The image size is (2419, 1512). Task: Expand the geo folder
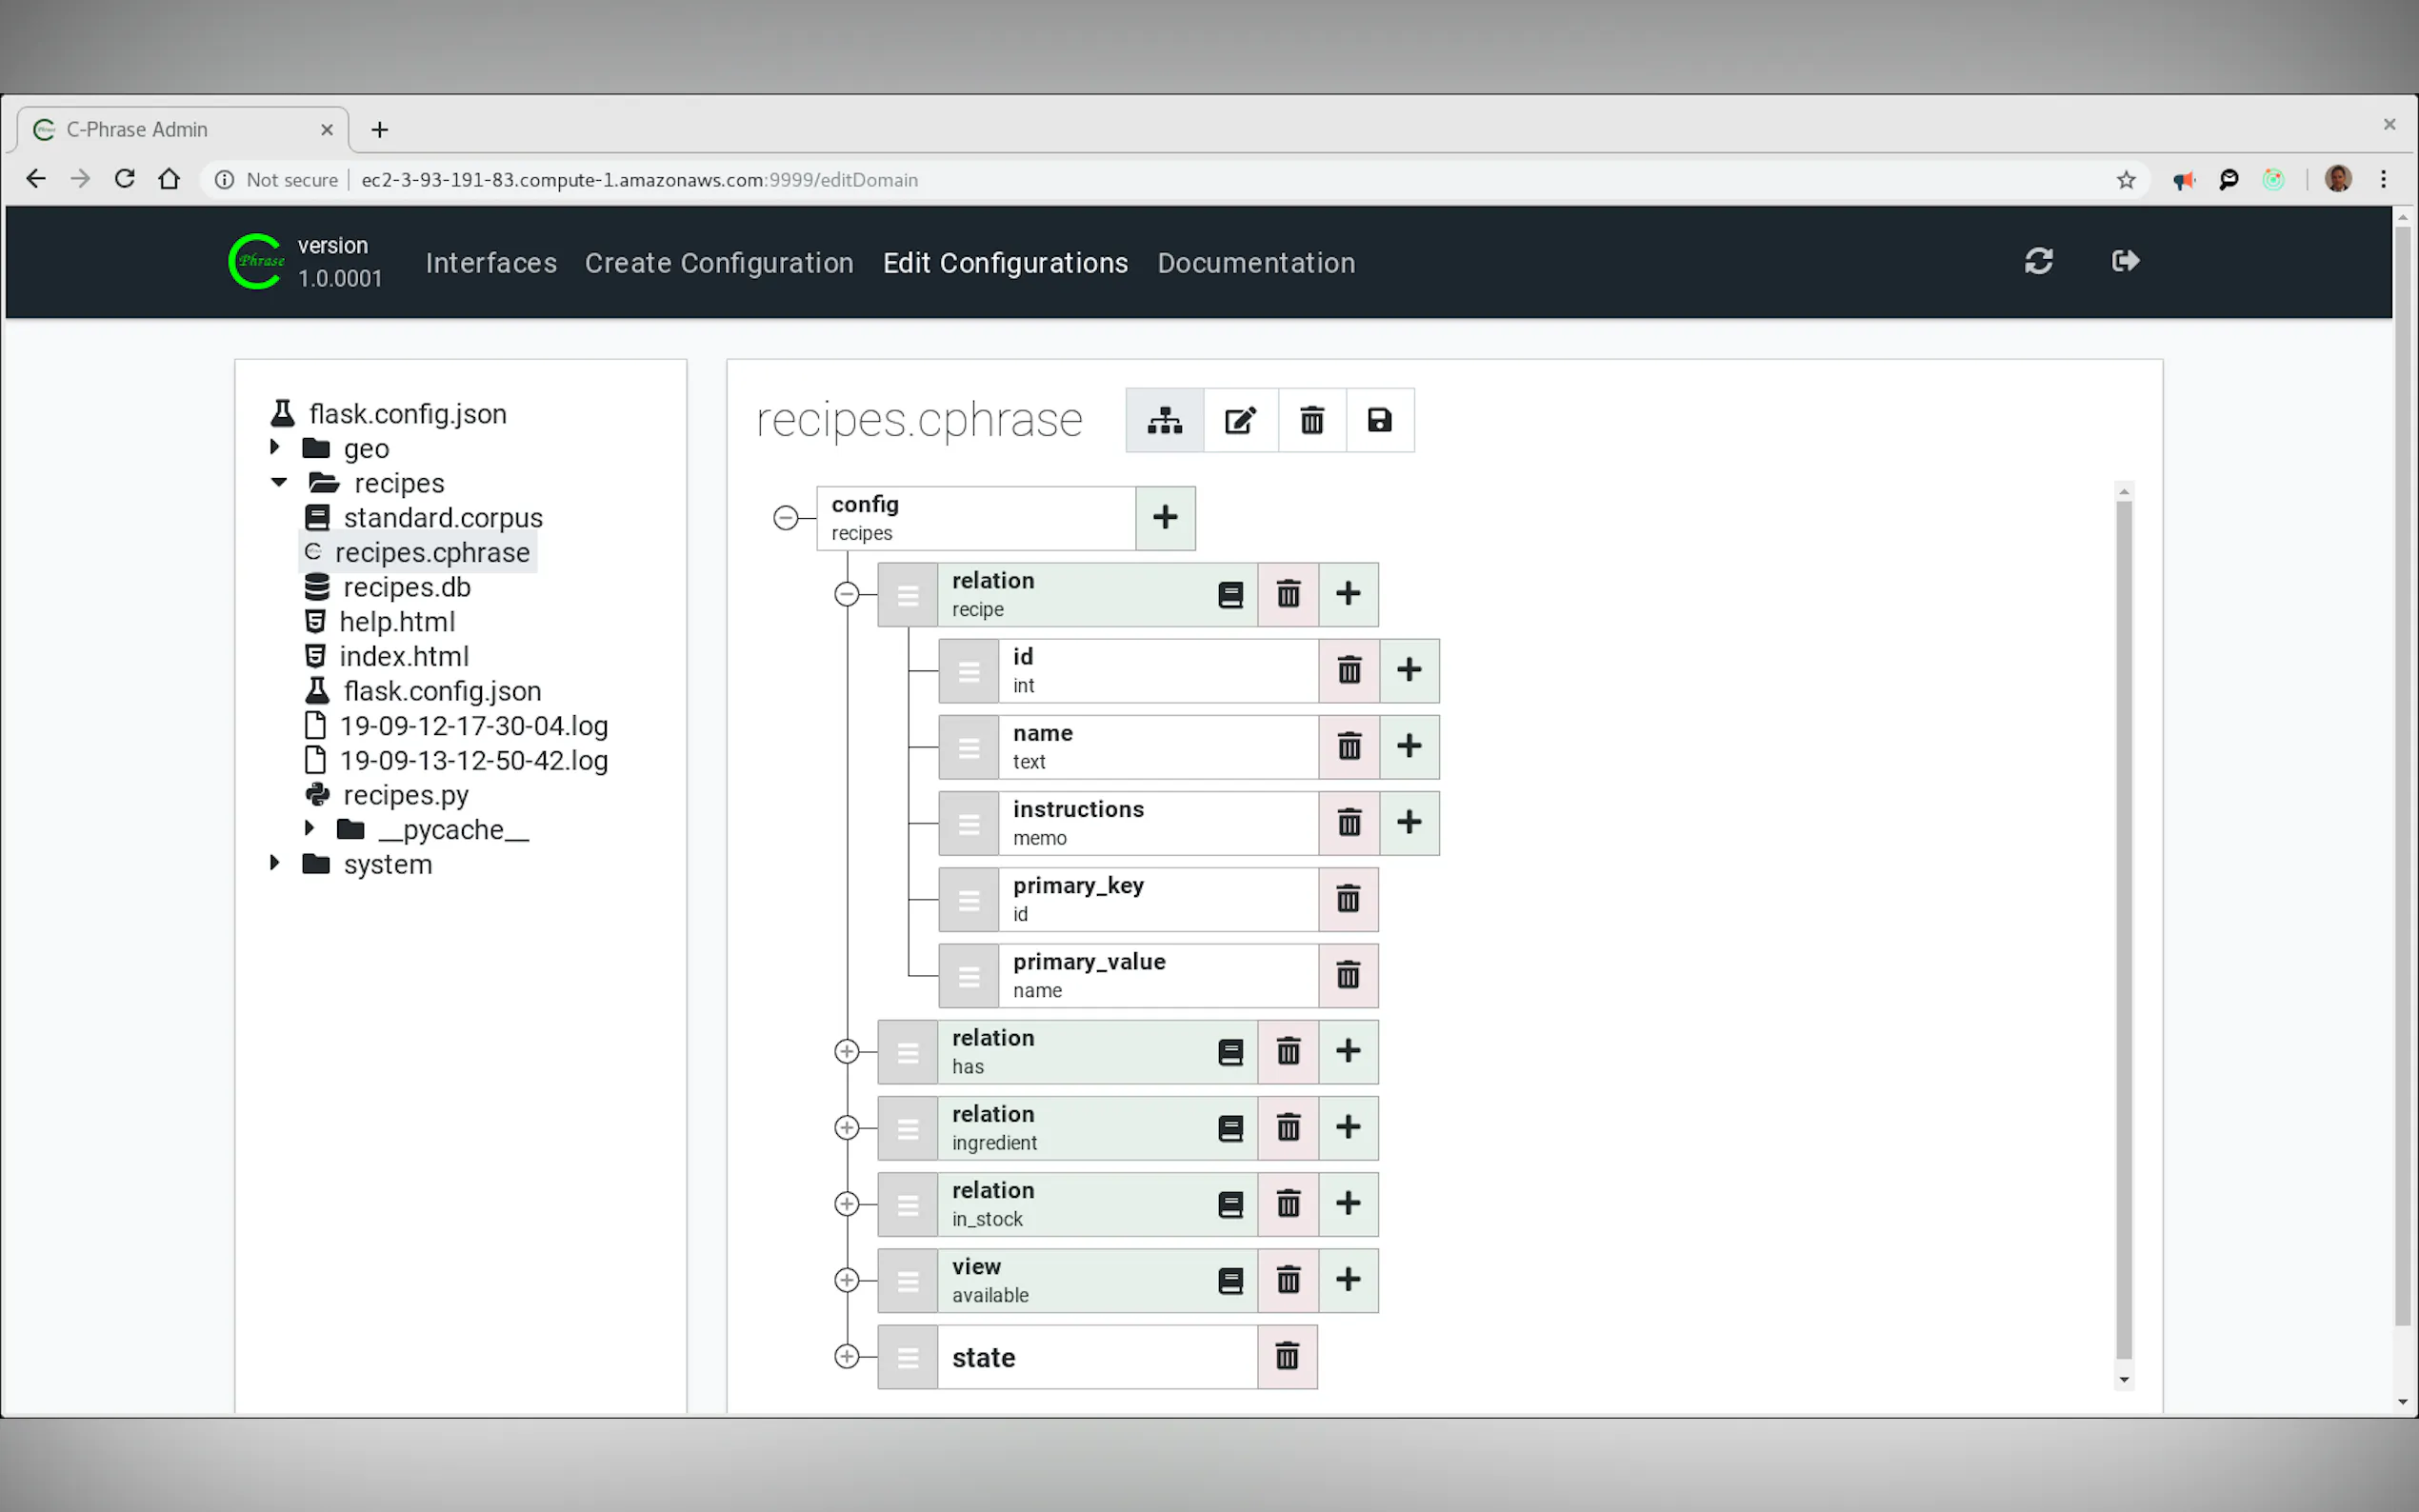point(275,447)
